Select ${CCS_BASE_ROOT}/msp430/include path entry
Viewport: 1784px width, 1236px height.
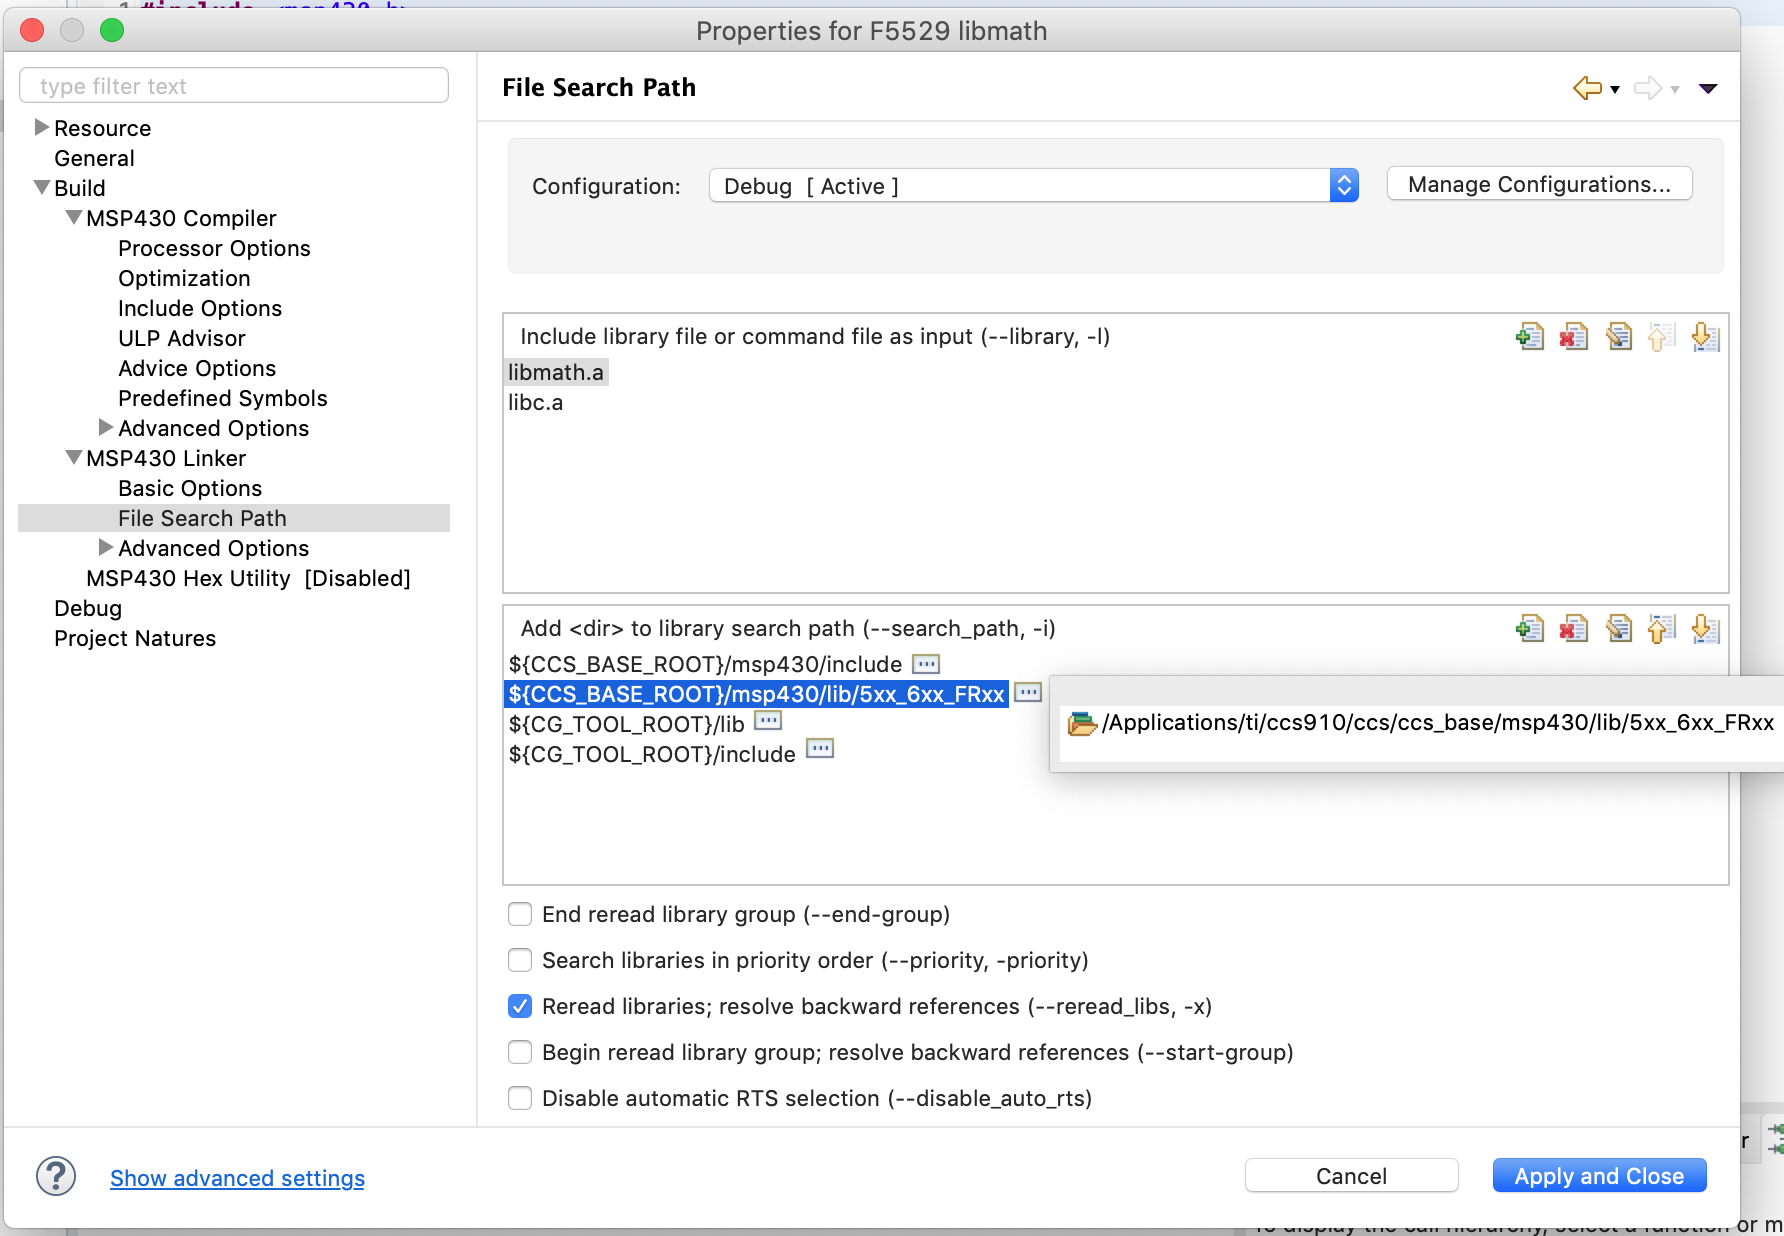click(x=705, y=664)
